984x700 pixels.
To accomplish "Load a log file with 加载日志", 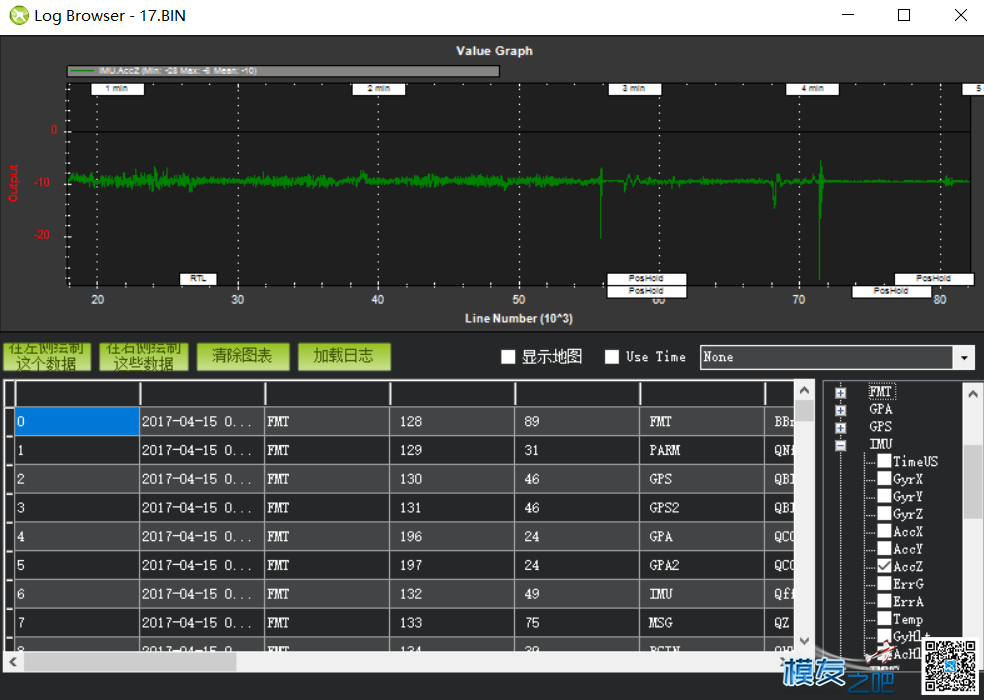I will (x=344, y=357).
